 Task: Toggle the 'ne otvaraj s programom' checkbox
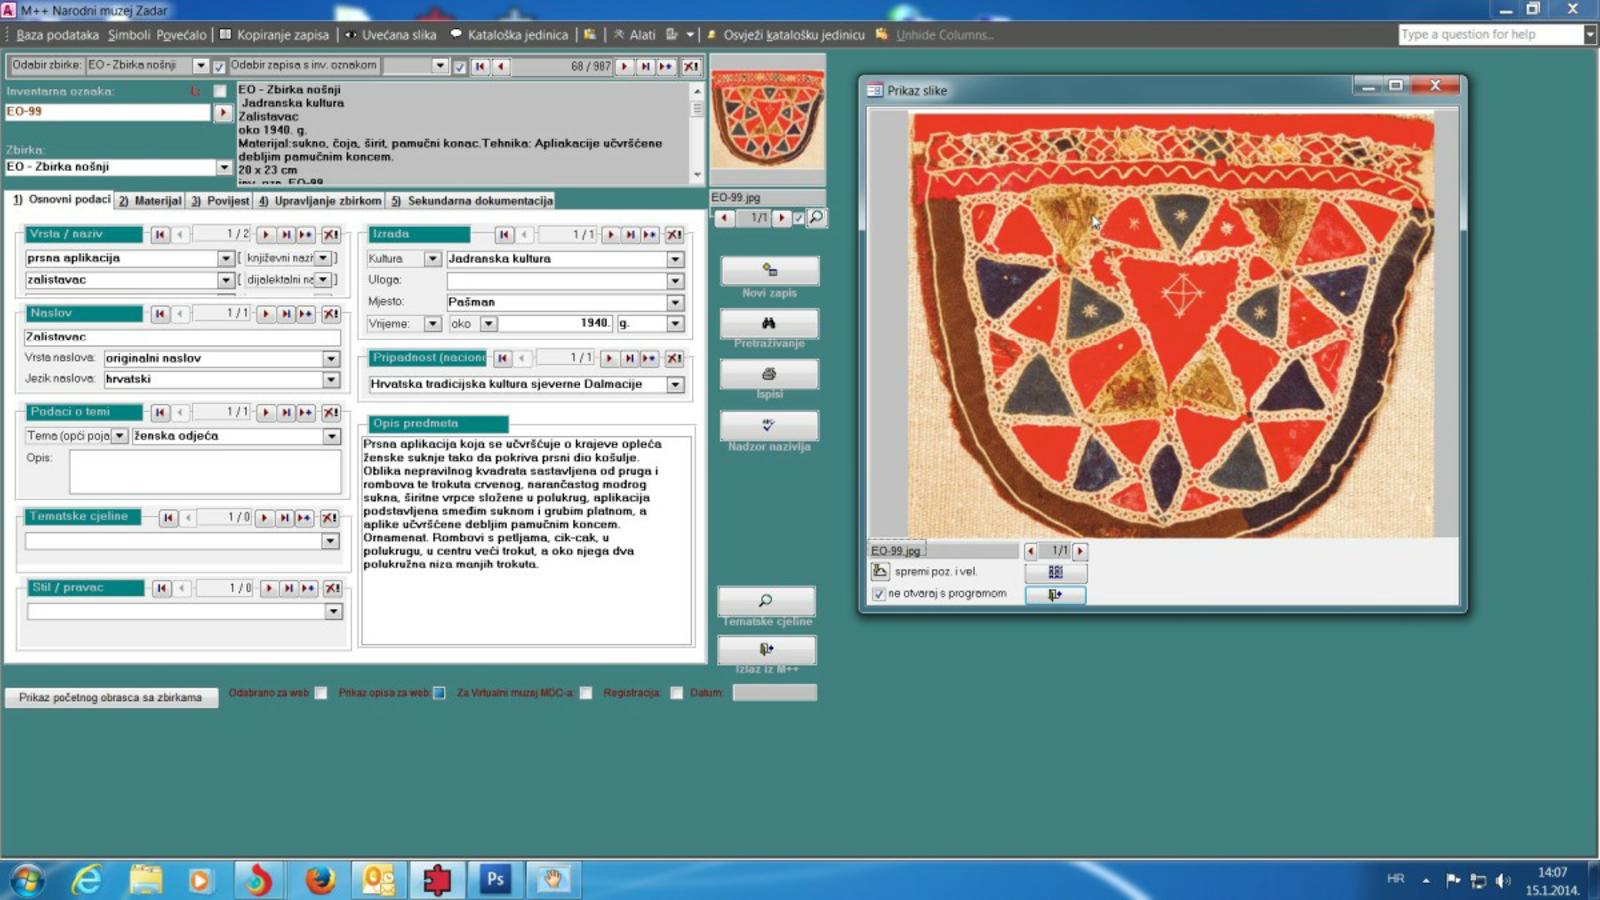point(879,594)
